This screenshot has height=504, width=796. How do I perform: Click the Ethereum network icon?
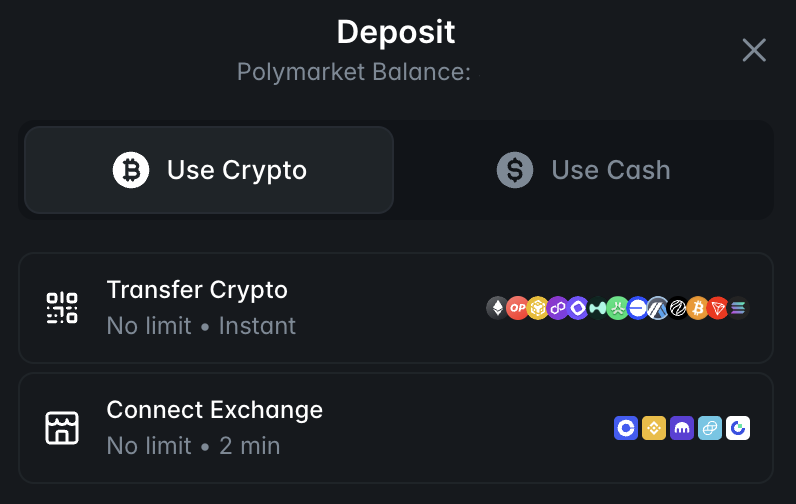pyautogui.click(x=496, y=308)
